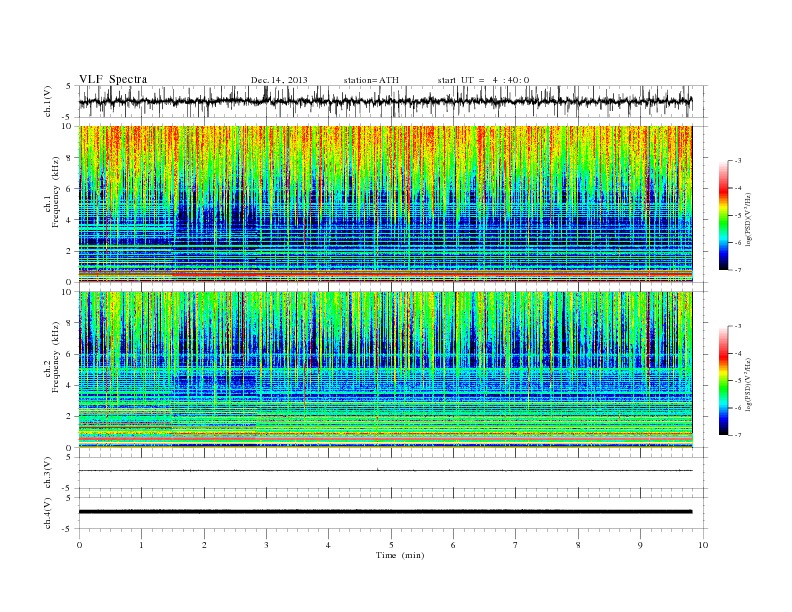Select the date text "Dec. 14, 2013"
This screenshot has height=612, width=792.
point(279,80)
